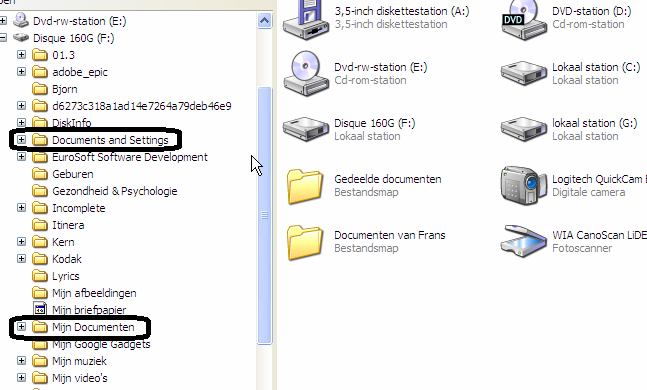647x390 pixels.
Task: Select the Gezondheid & Psychologie folder in tree
Action: (114, 191)
